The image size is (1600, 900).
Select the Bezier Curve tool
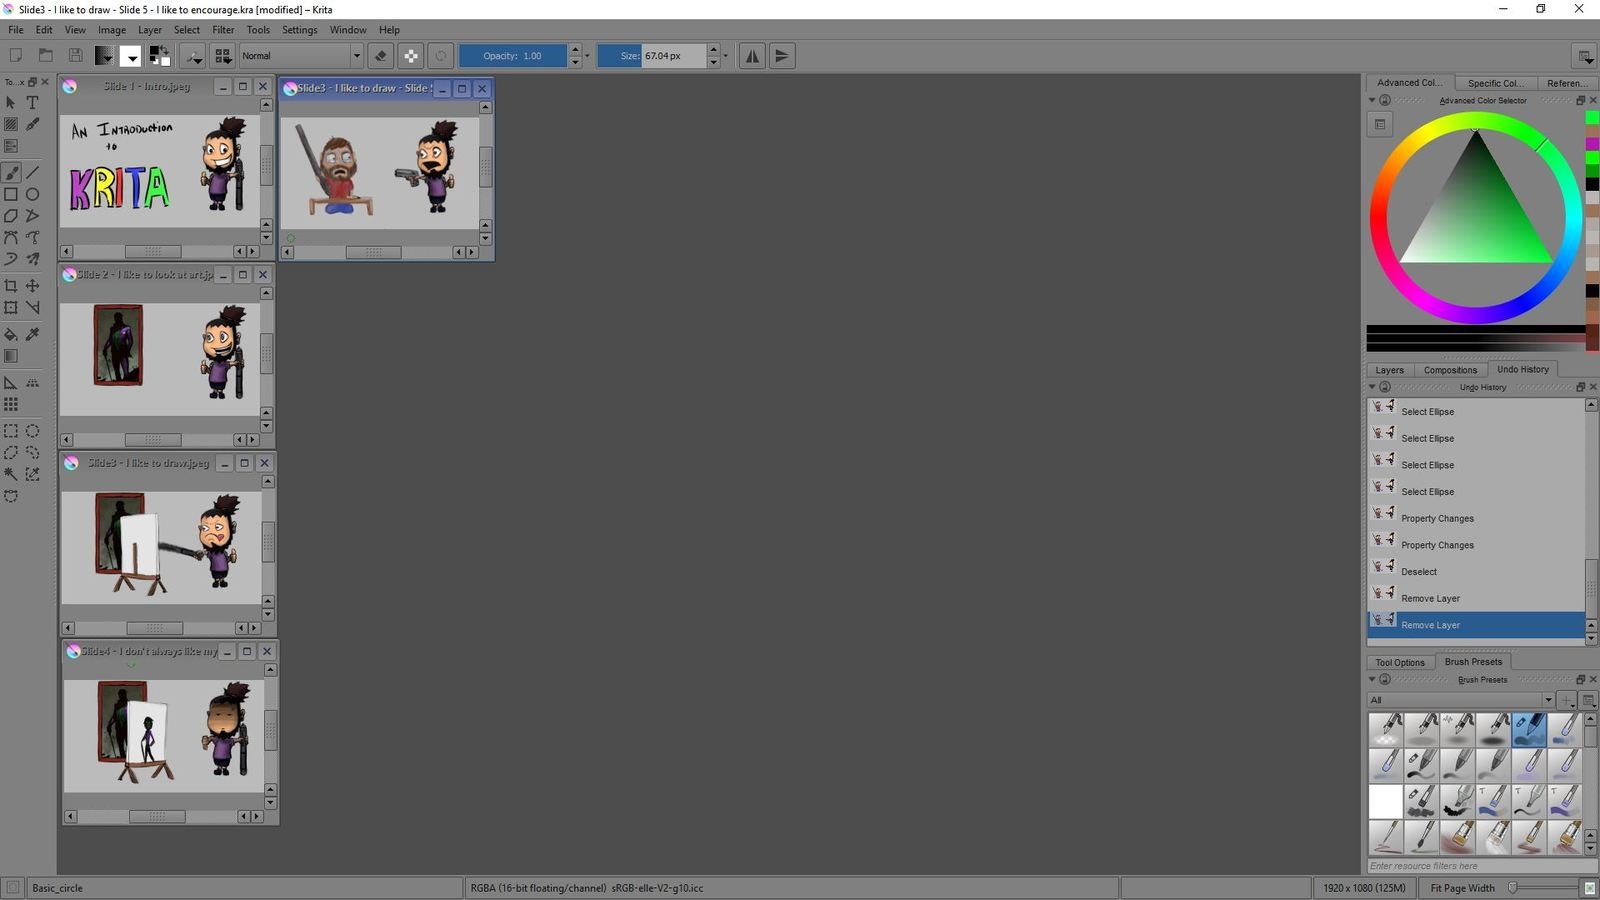(x=11, y=238)
